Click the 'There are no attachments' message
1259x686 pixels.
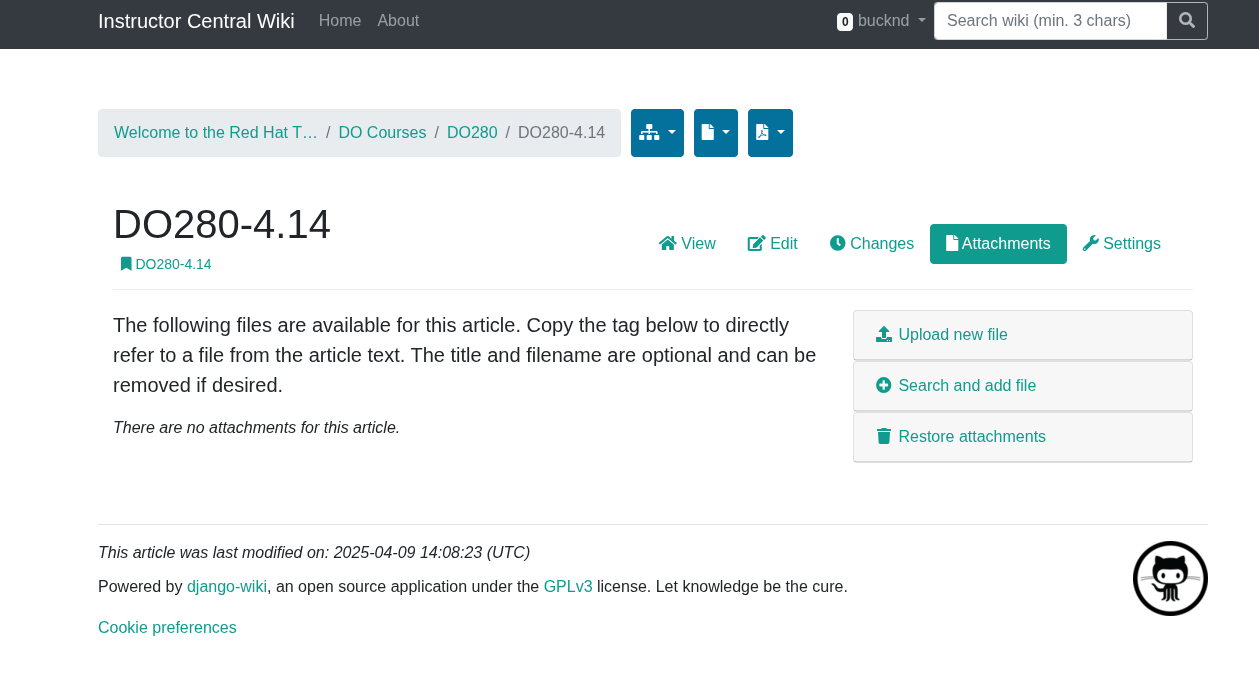tap(256, 428)
